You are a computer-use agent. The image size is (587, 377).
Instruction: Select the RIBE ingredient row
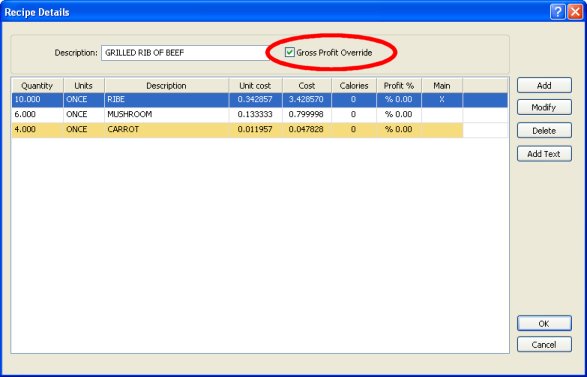point(259,100)
